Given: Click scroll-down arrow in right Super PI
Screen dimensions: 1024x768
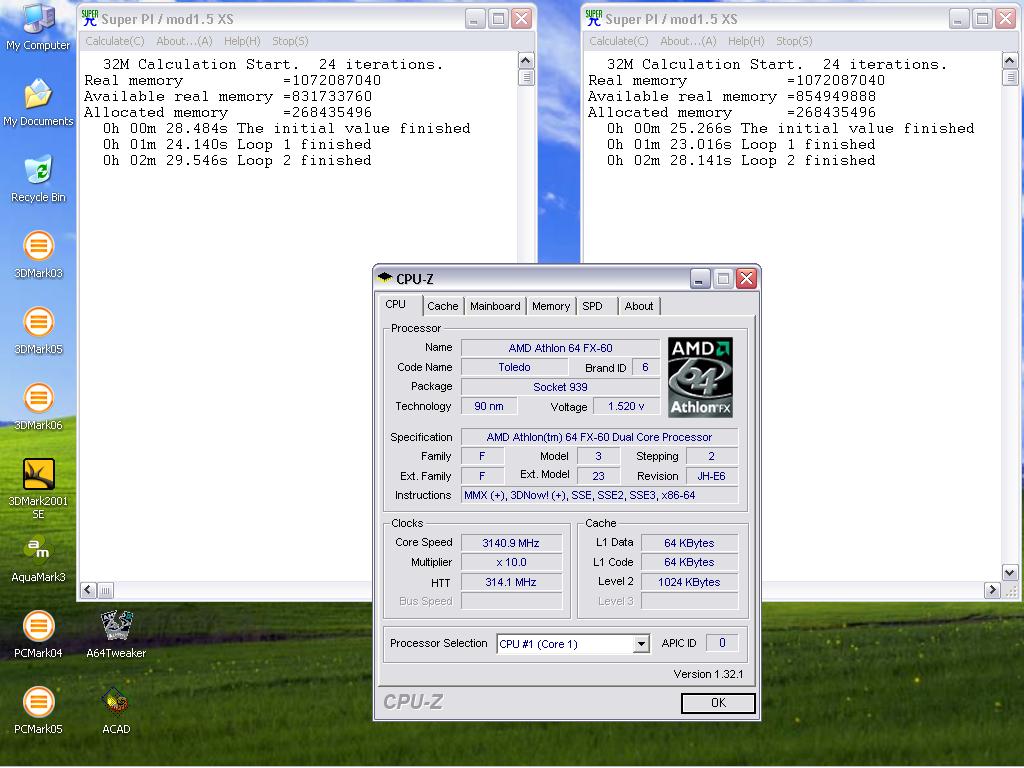Looking at the screenshot, I should [x=1010, y=573].
